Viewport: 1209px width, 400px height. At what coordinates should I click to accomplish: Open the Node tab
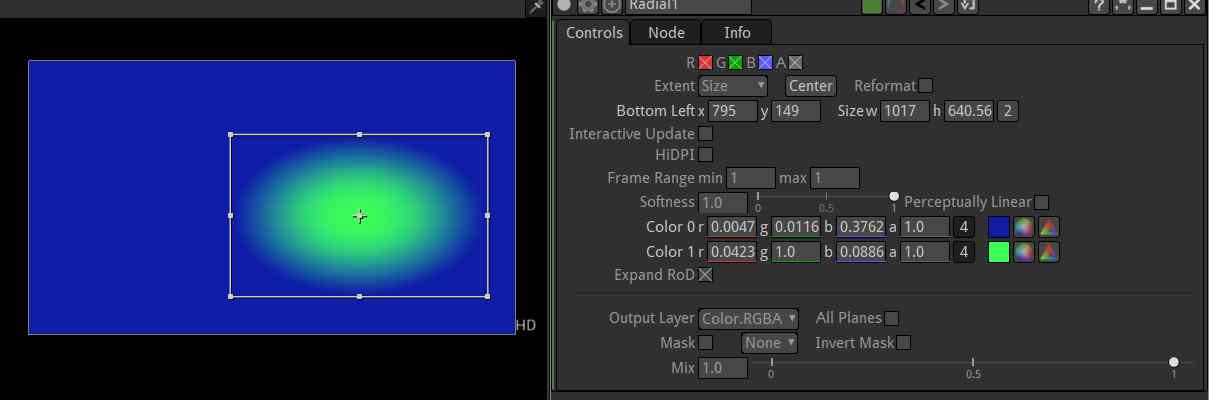point(666,32)
